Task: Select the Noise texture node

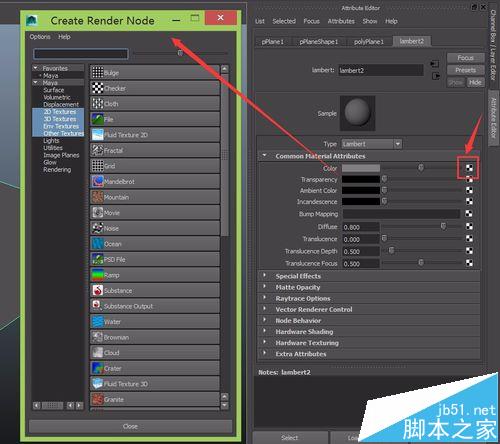Action: pyautogui.click(x=155, y=228)
